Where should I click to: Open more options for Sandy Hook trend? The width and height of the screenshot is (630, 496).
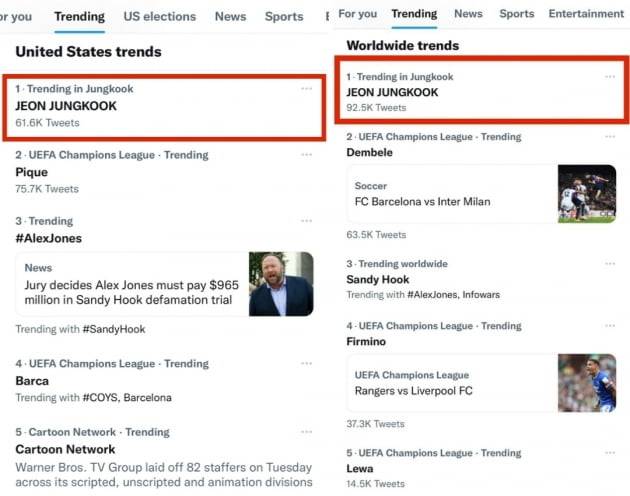[610, 264]
